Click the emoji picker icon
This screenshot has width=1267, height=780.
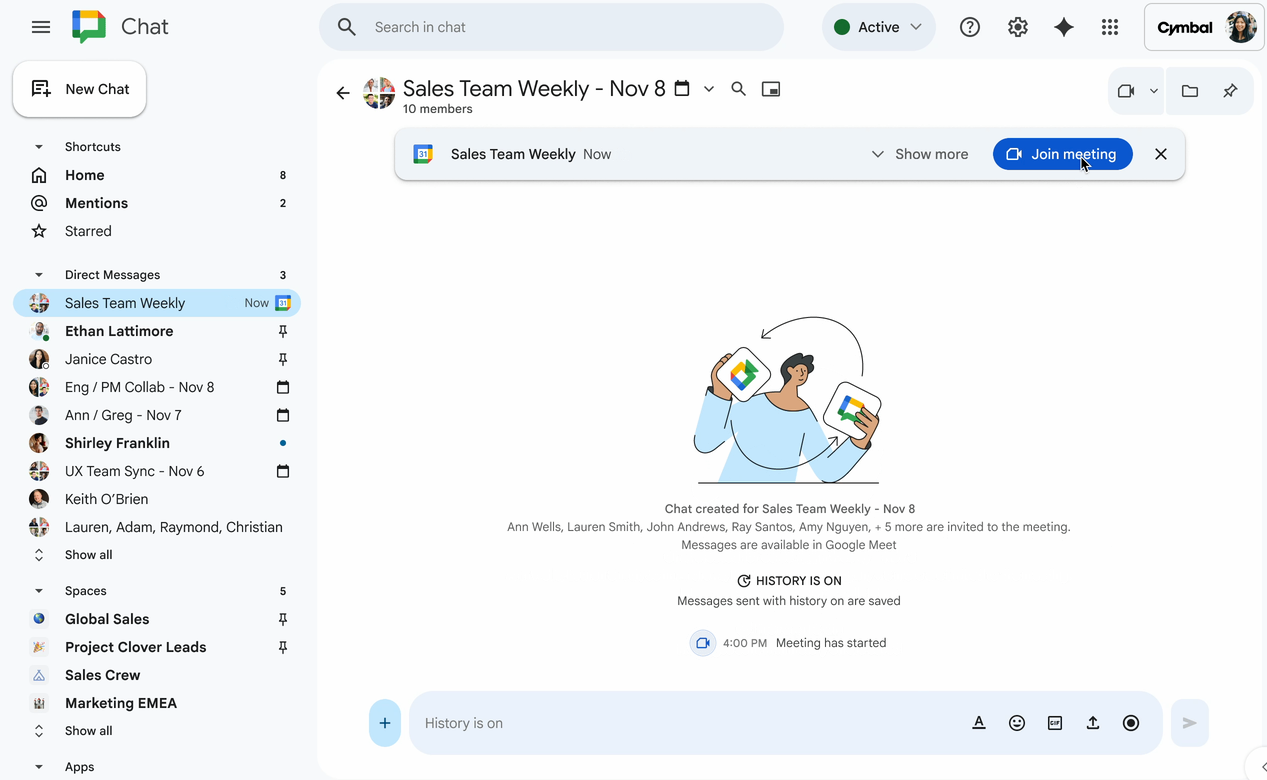1017,723
